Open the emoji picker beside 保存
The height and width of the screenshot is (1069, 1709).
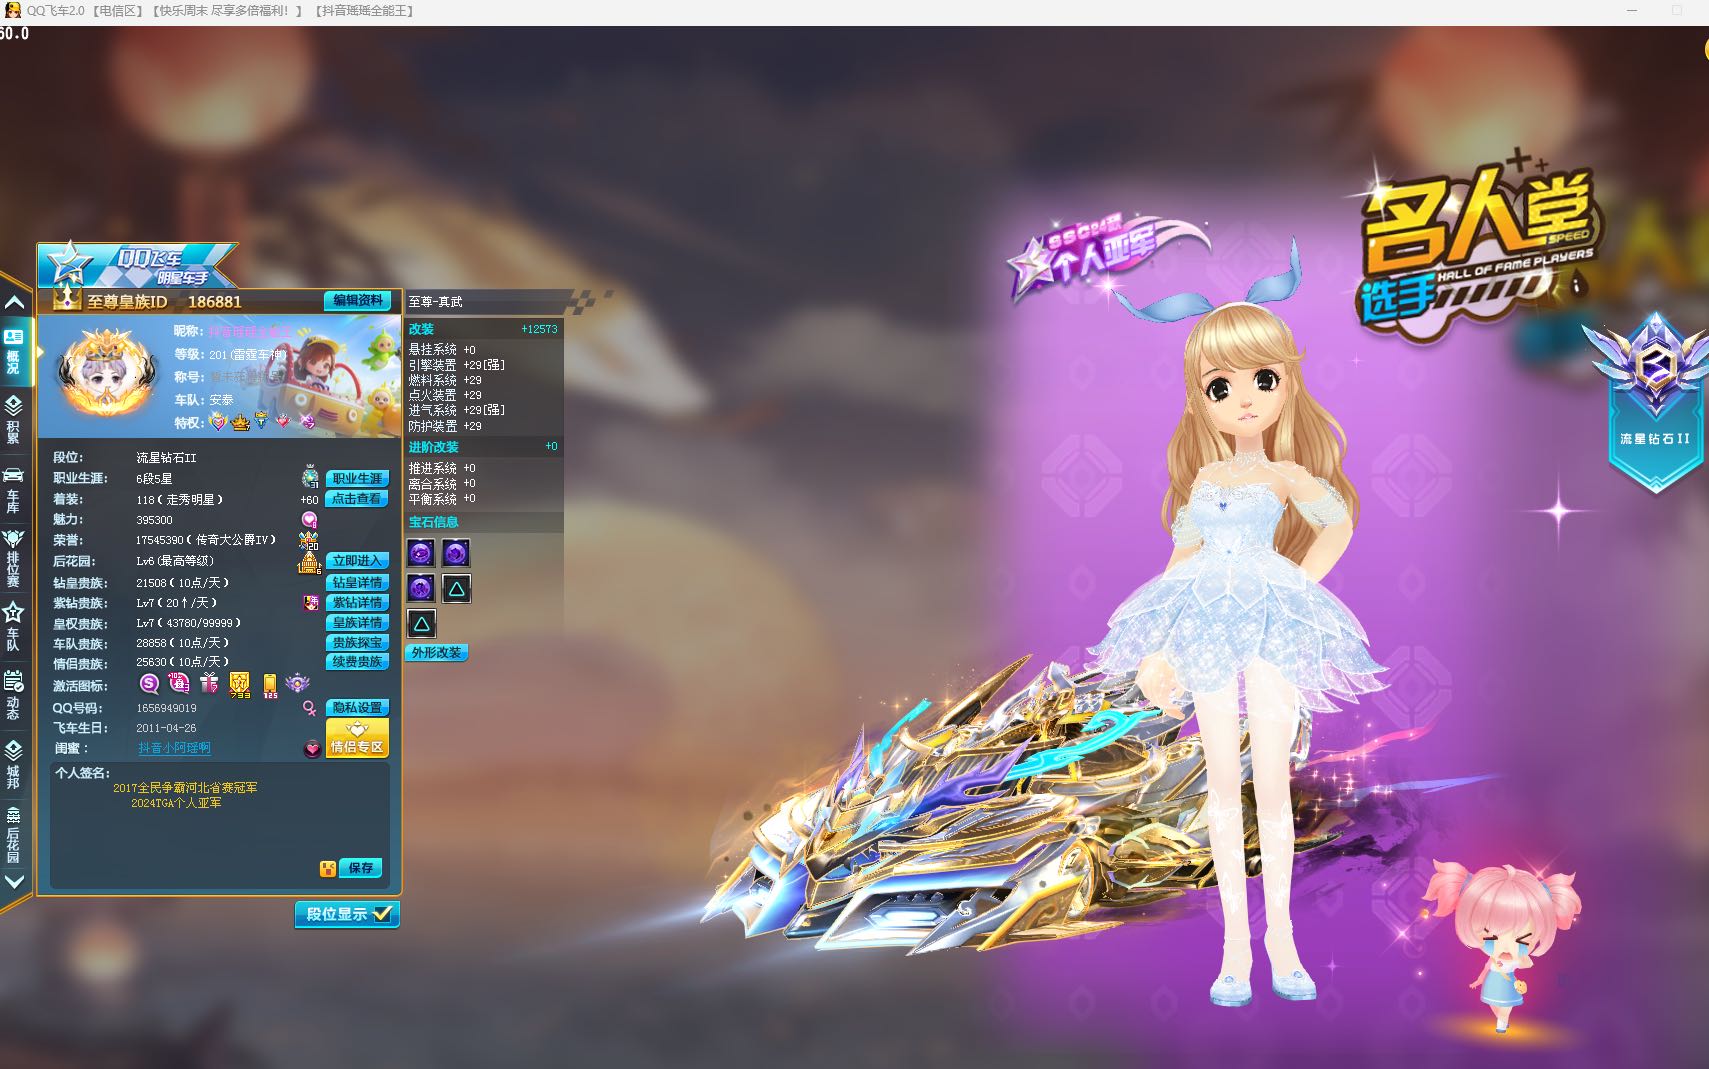(x=327, y=869)
